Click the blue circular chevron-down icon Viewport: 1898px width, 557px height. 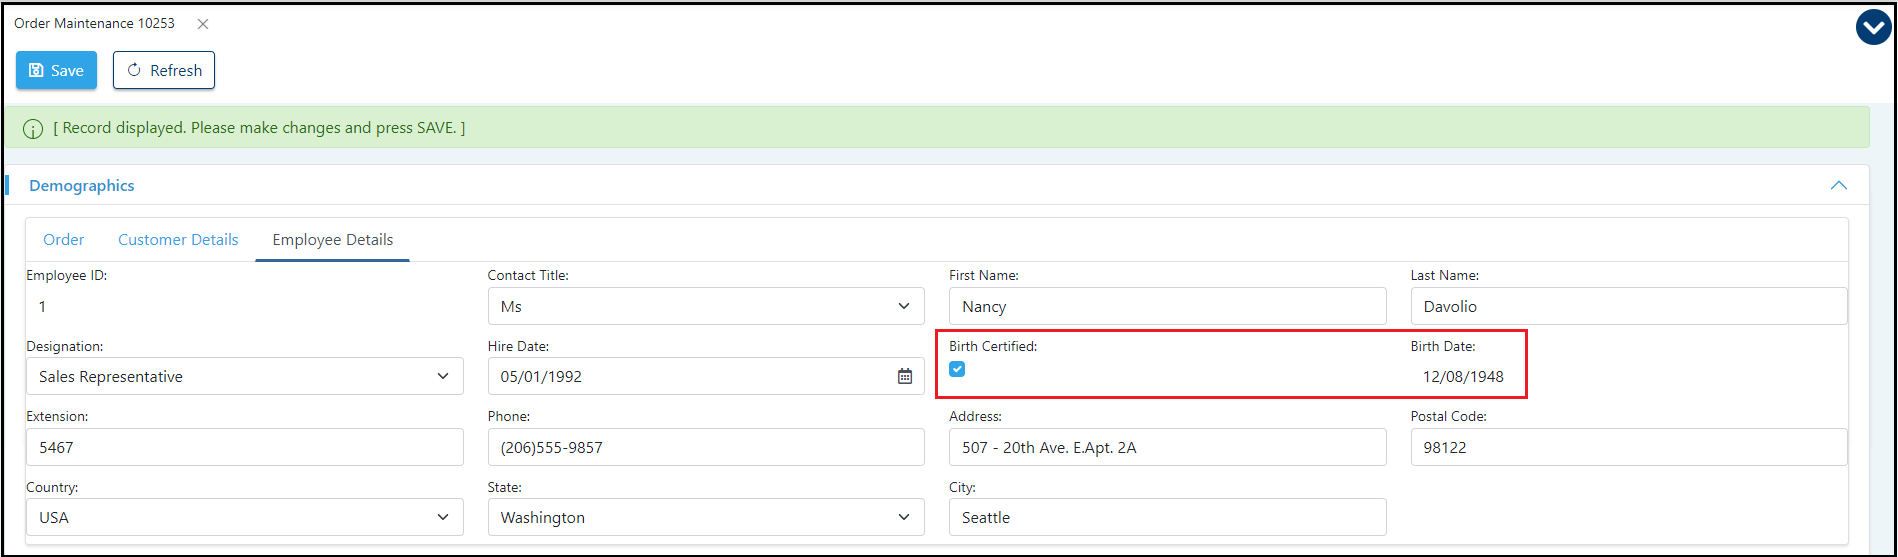(1872, 28)
